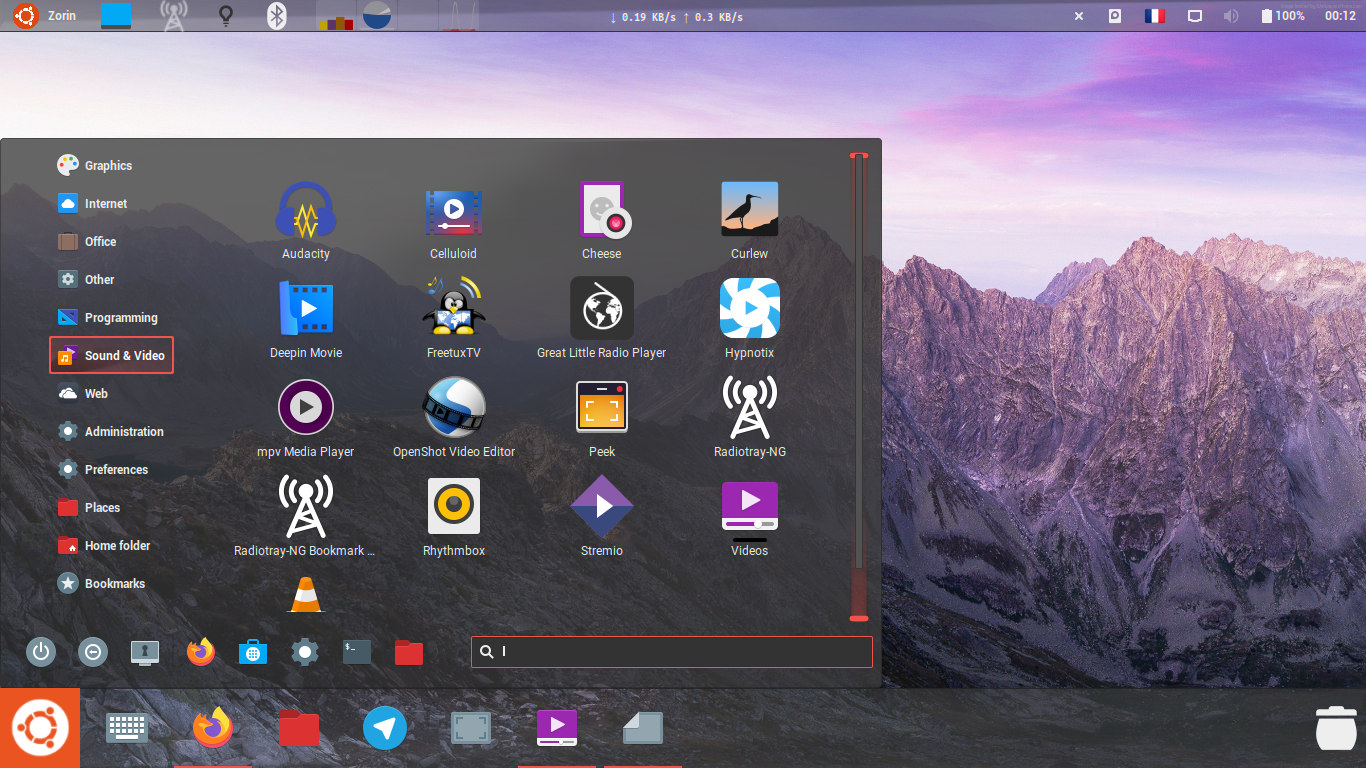
Task: Open Firefox from the bottom dock
Action: [213, 727]
